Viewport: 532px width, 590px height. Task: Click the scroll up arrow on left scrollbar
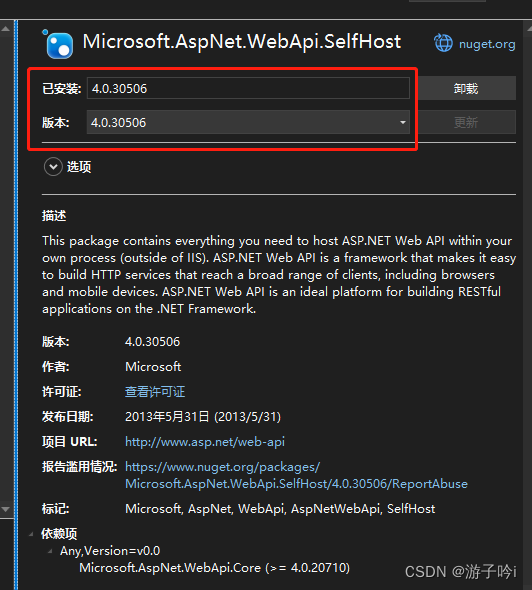[6, 29]
